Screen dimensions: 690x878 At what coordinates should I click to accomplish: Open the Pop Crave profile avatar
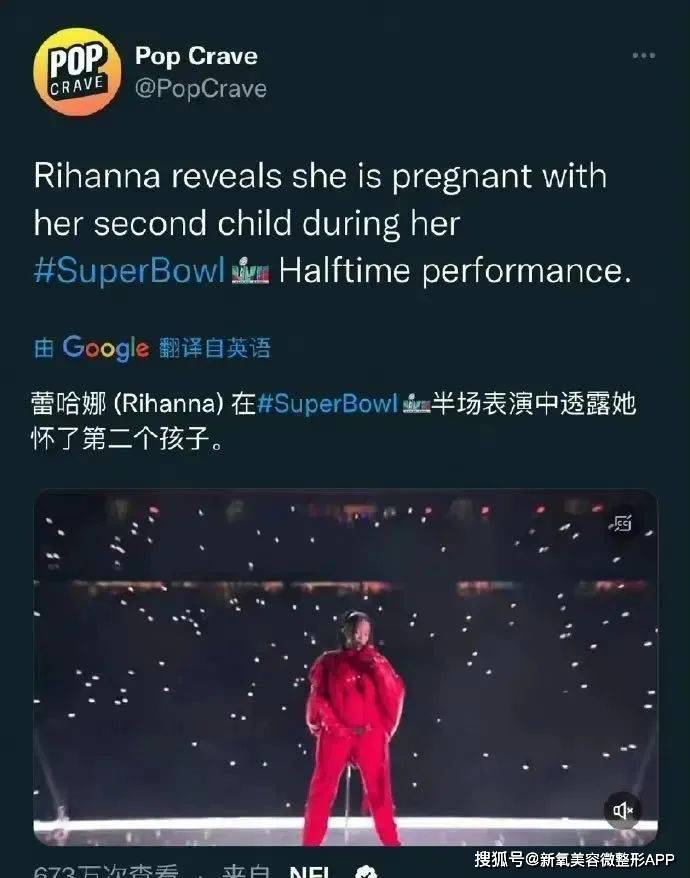click(x=77, y=72)
